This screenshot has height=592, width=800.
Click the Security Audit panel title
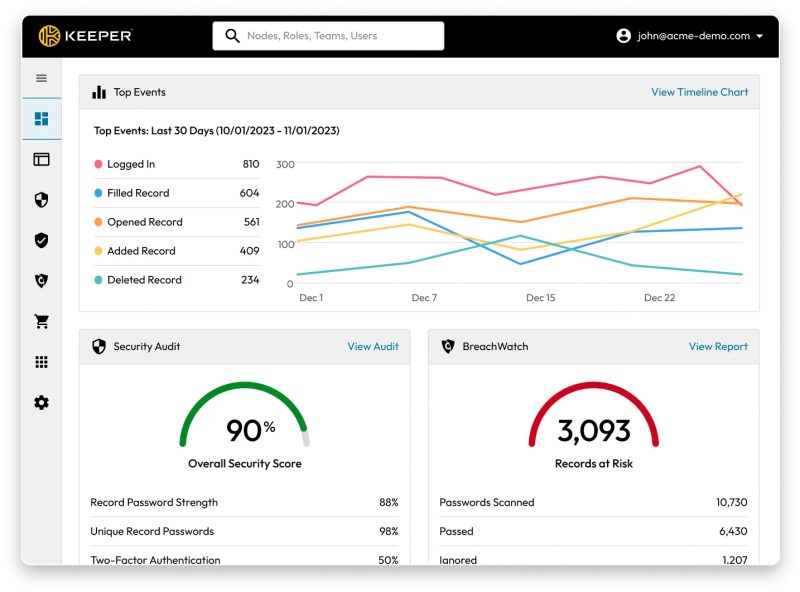coord(146,347)
